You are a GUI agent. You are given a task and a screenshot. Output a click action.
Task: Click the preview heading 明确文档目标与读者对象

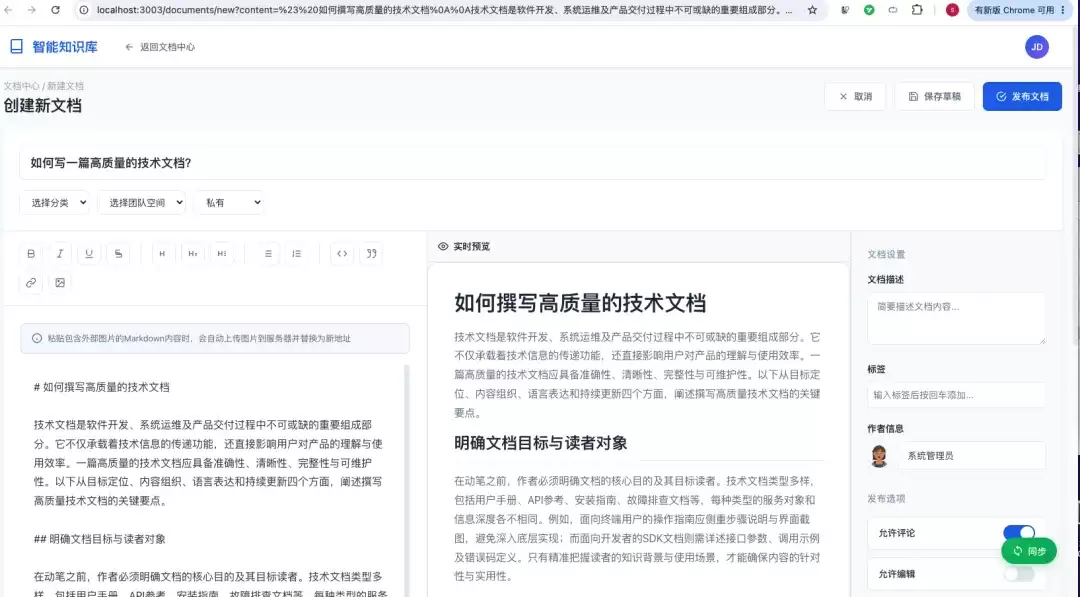tap(541, 443)
